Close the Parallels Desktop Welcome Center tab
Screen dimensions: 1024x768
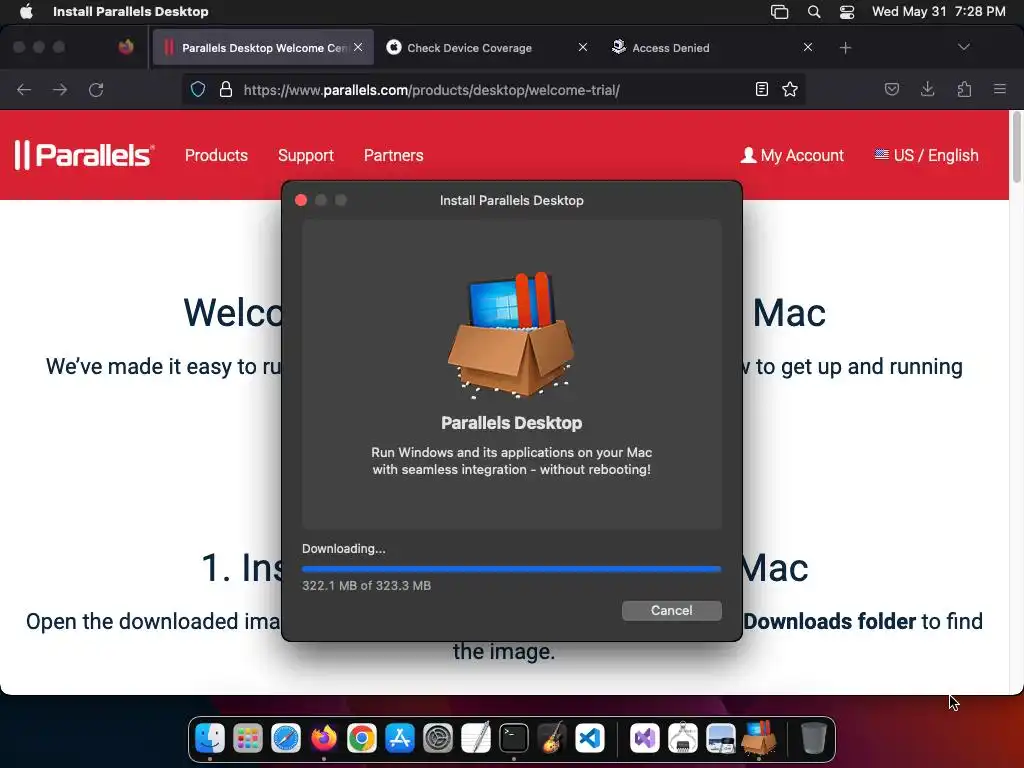click(358, 47)
